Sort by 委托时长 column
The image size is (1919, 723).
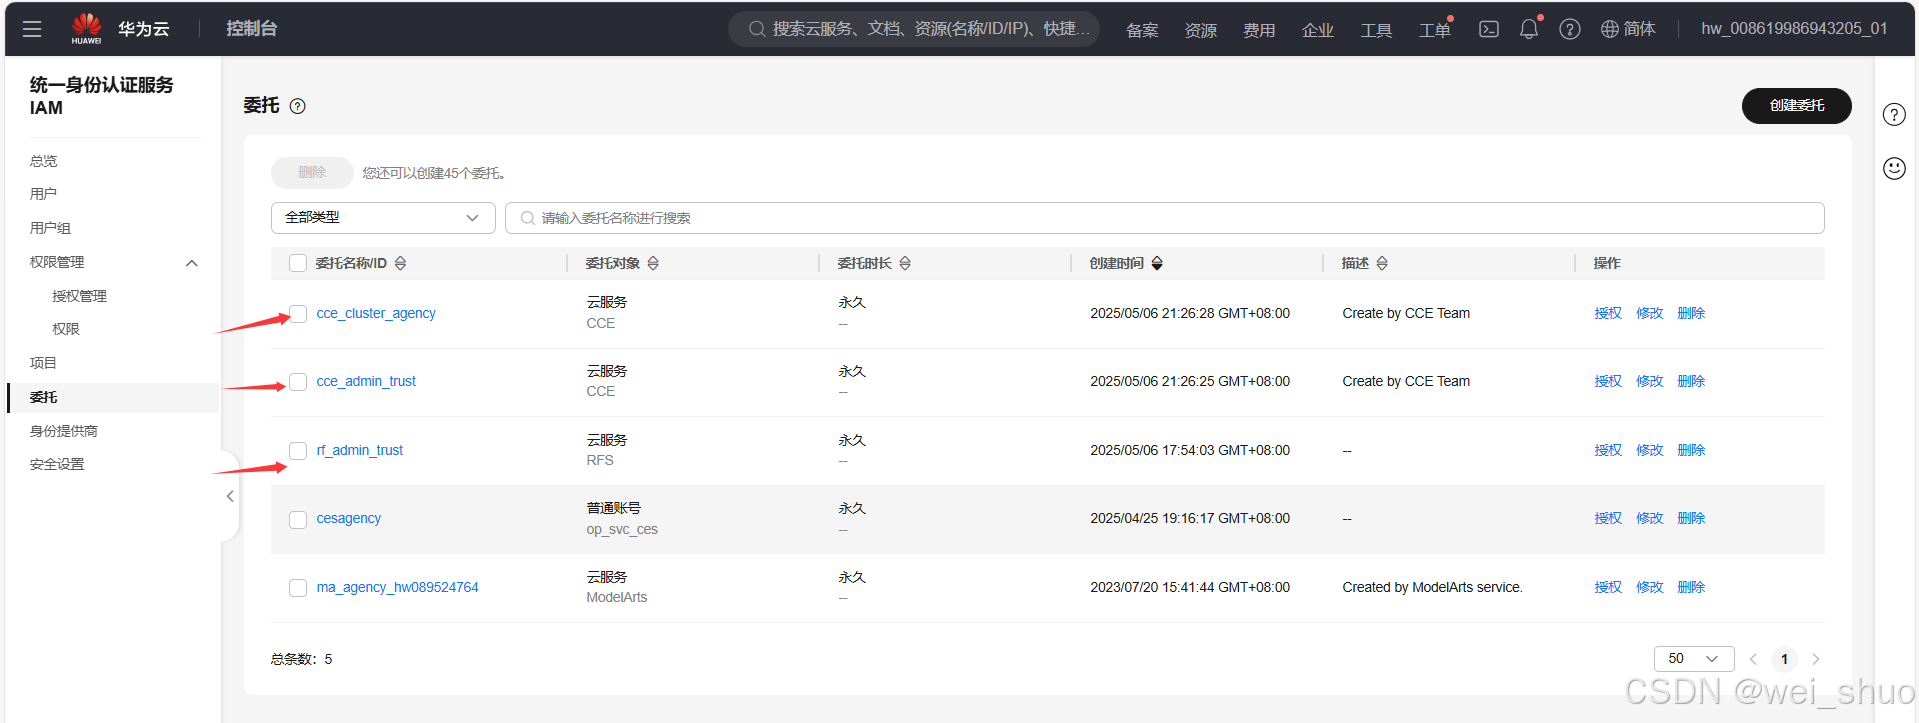(905, 263)
